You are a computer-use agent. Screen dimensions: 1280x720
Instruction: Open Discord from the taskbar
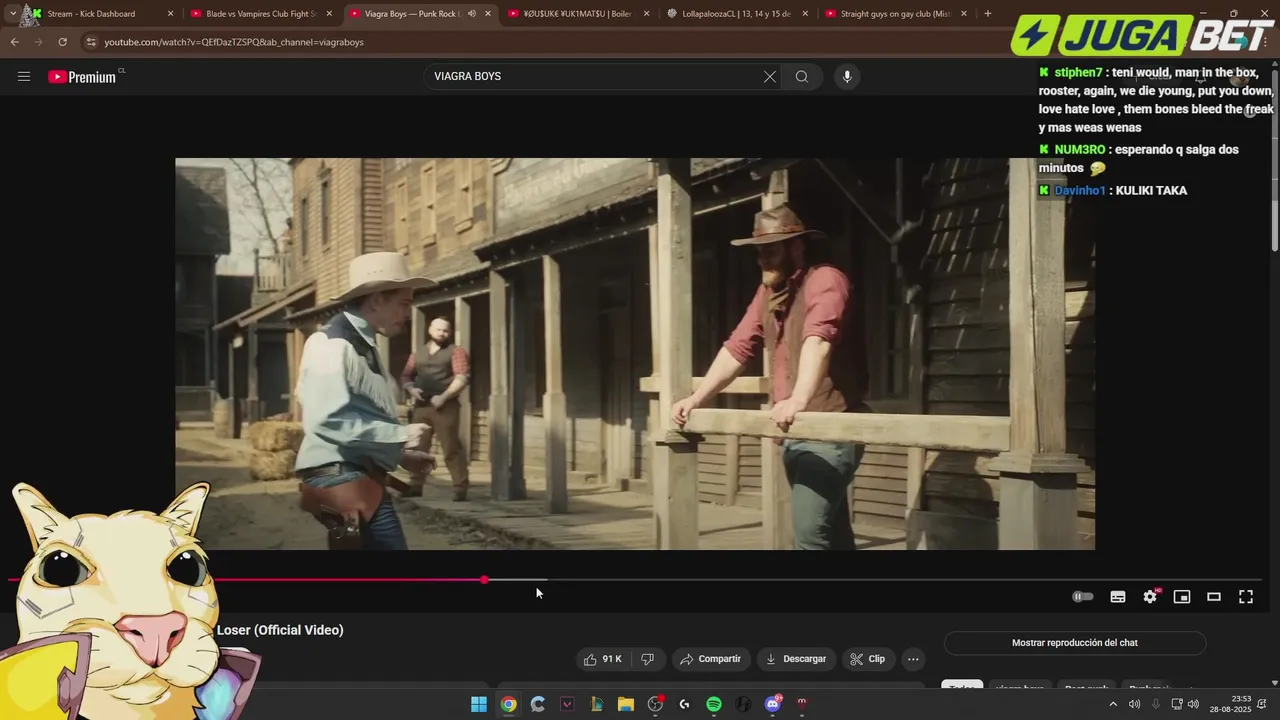pos(772,704)
